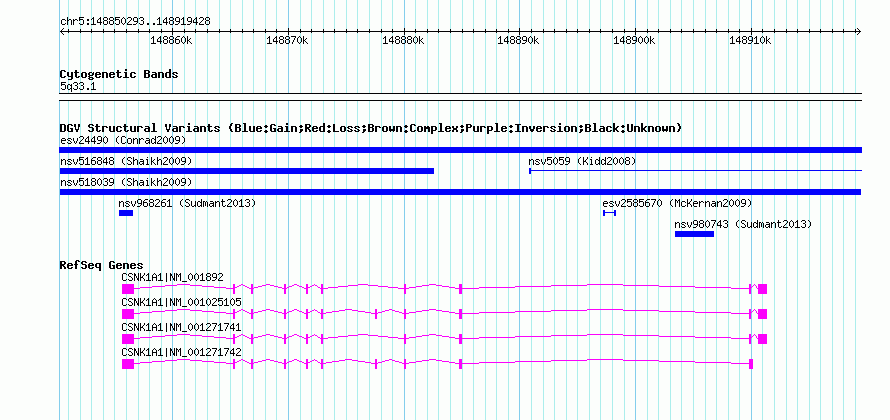Screen dimensions: 890x420
Task: Click the first exon block of NM_001025105
Action: 128,314
